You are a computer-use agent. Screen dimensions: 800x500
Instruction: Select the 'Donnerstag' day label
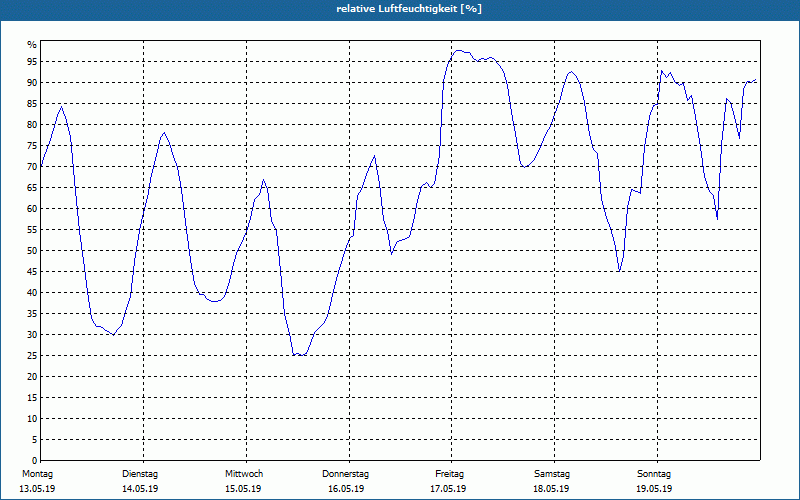click(345, 474)
